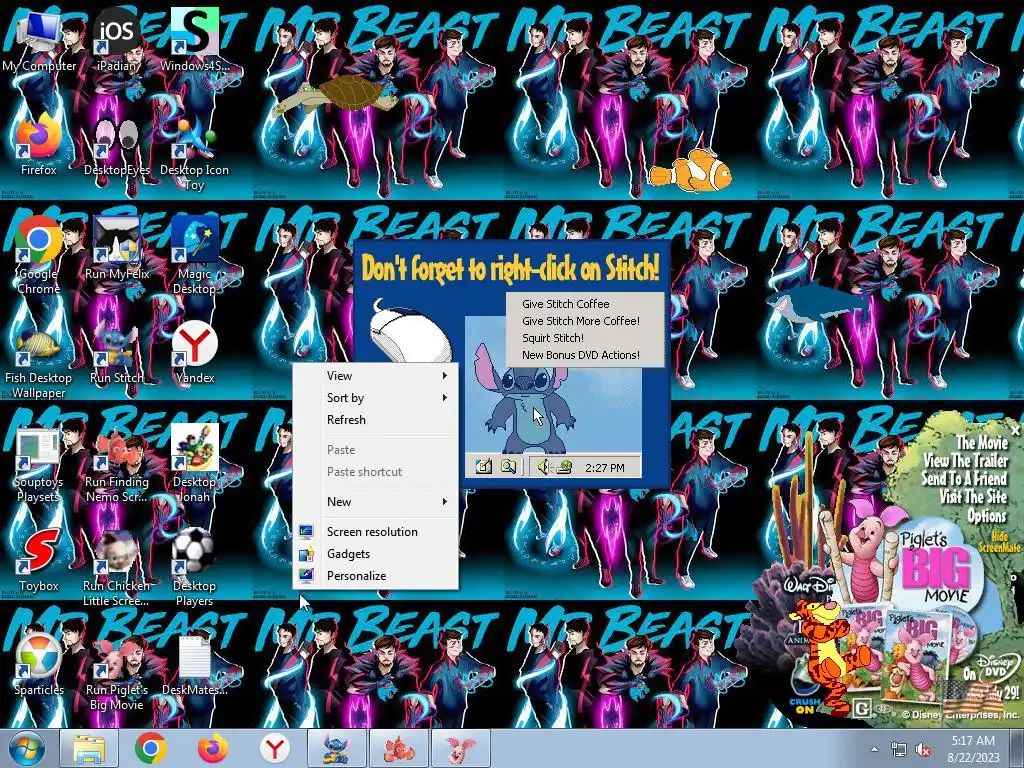This screenshot has height=768, width=1024.
Task: Open Firefox from the taskbar
Action: pyautogui.click(x=213, y=748)
